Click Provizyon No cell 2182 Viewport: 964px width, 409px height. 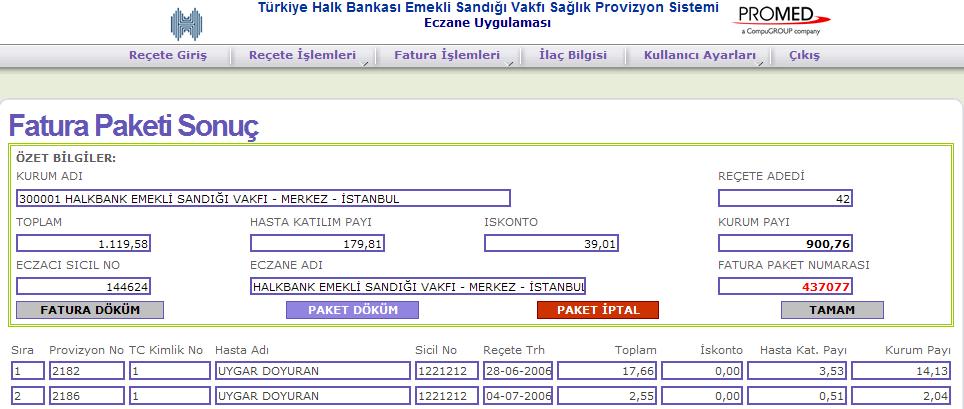point(87,371)
